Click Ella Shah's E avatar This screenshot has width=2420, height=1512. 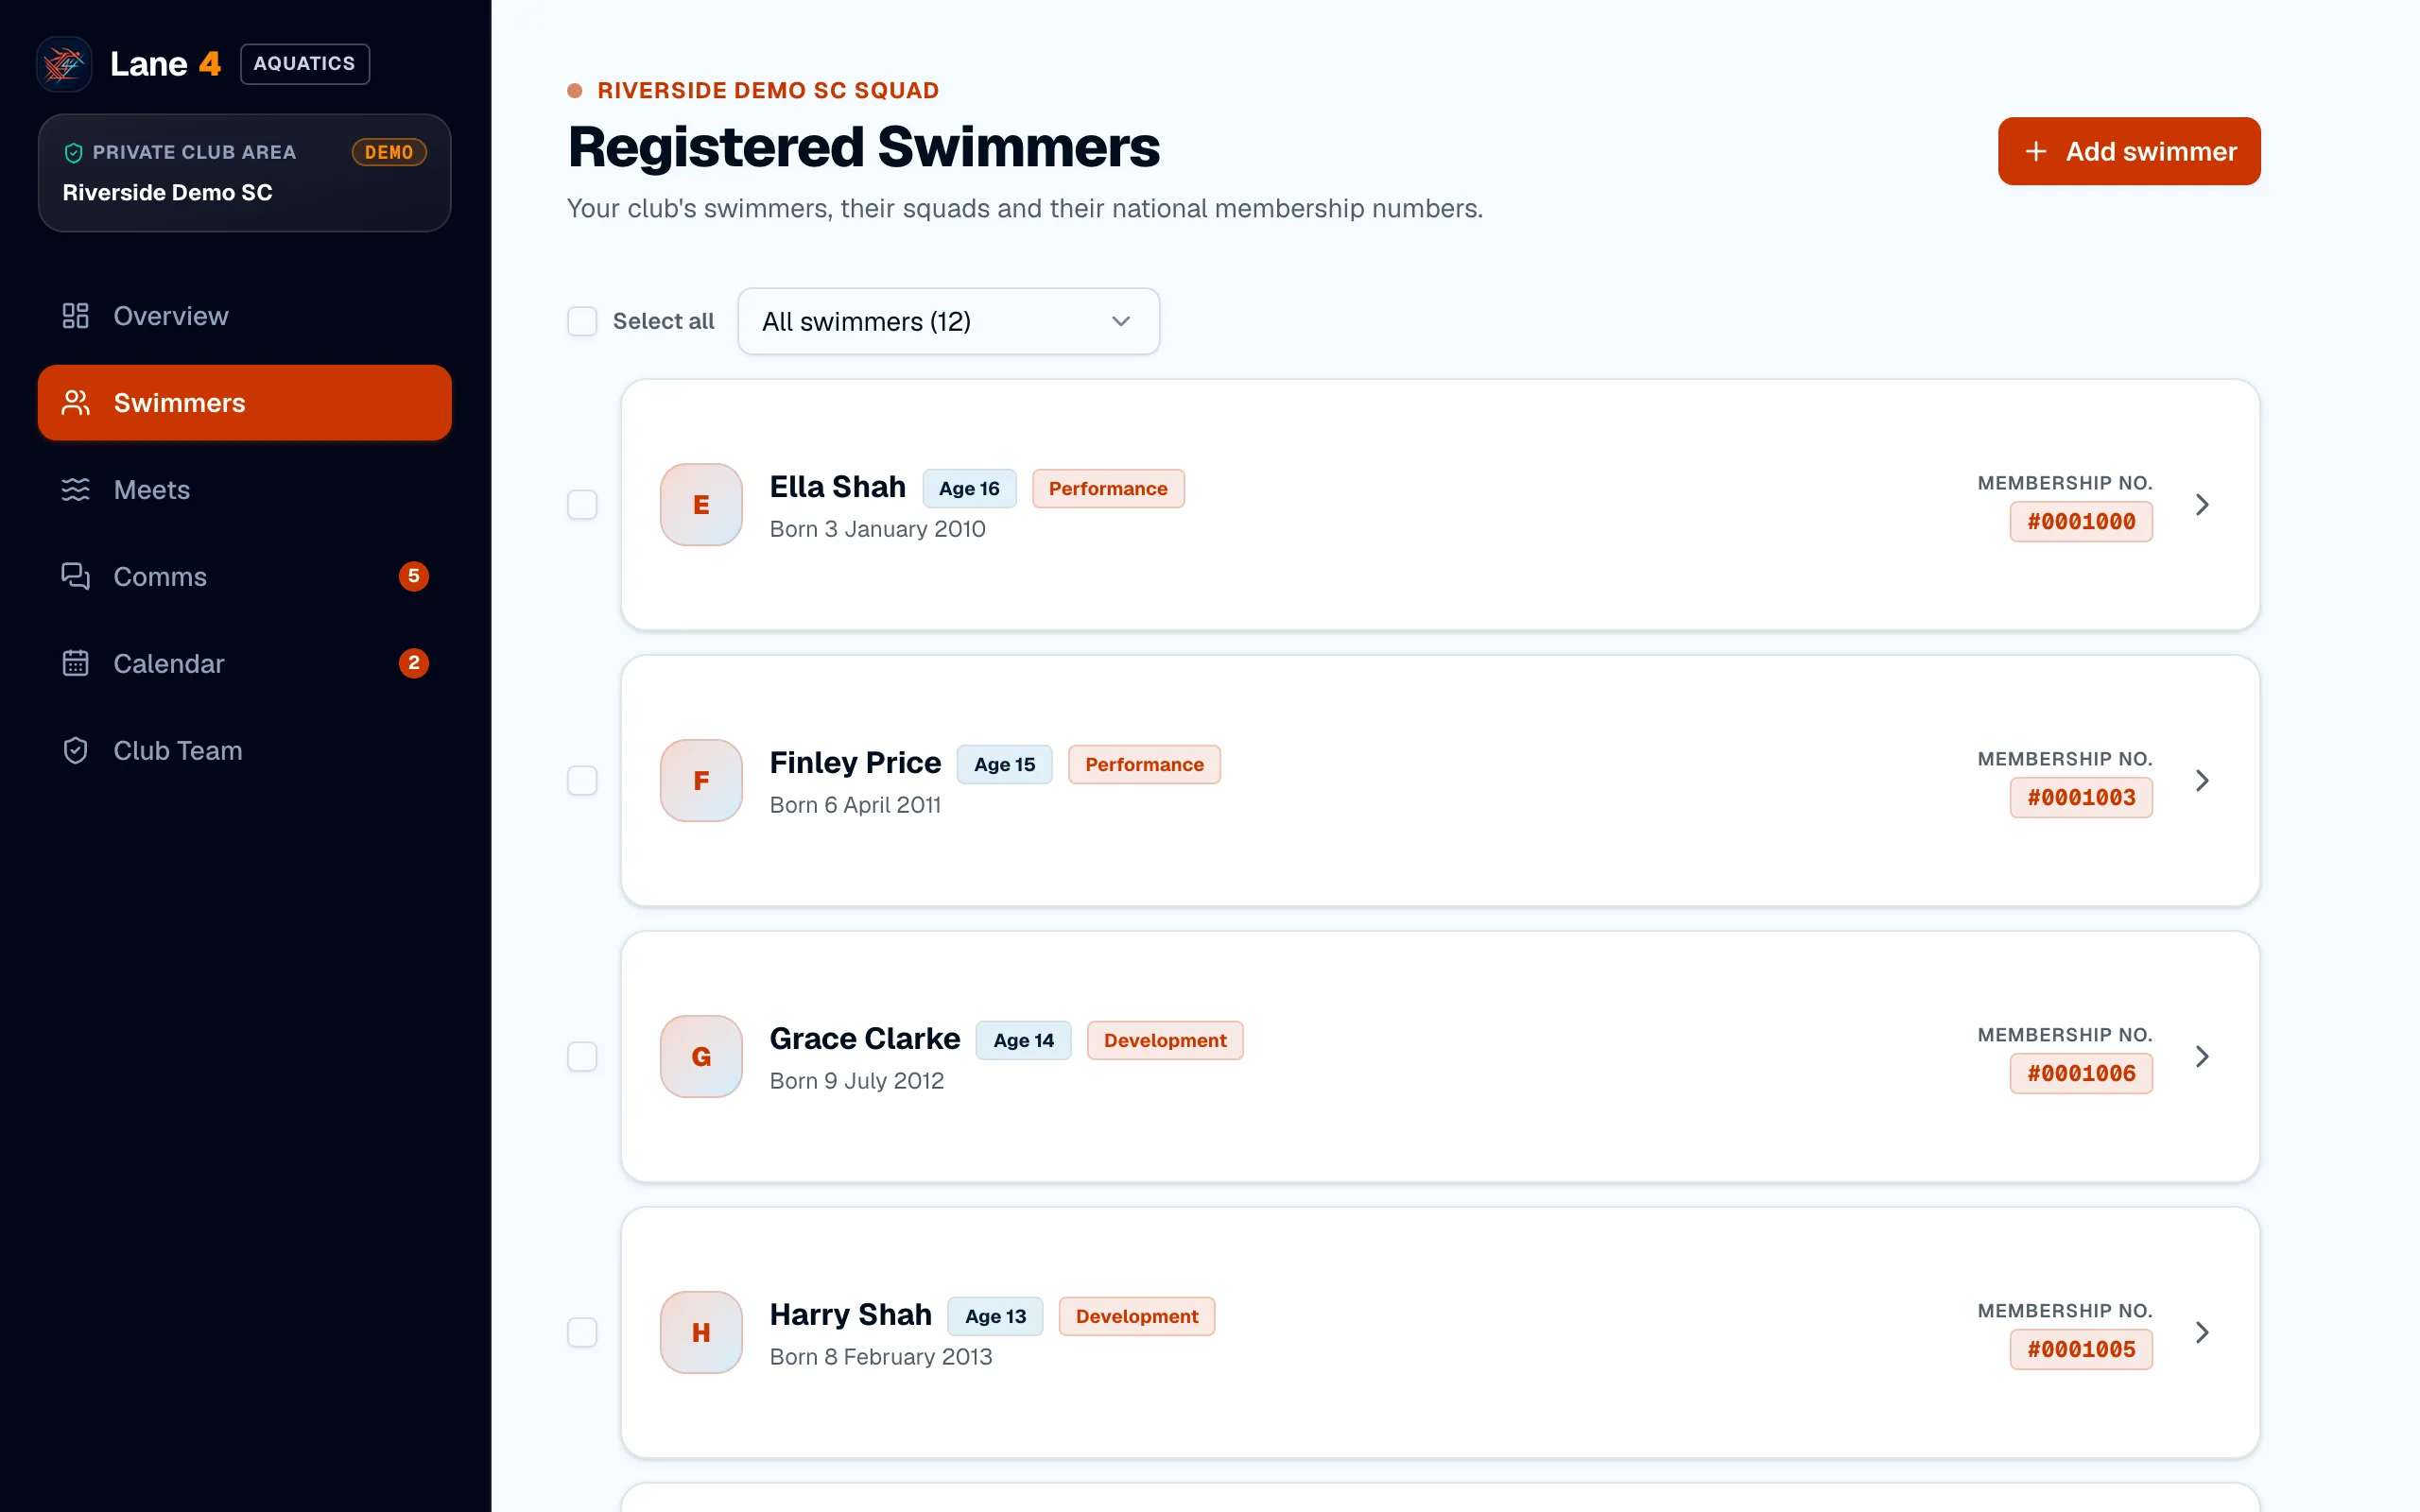point(701,505)
